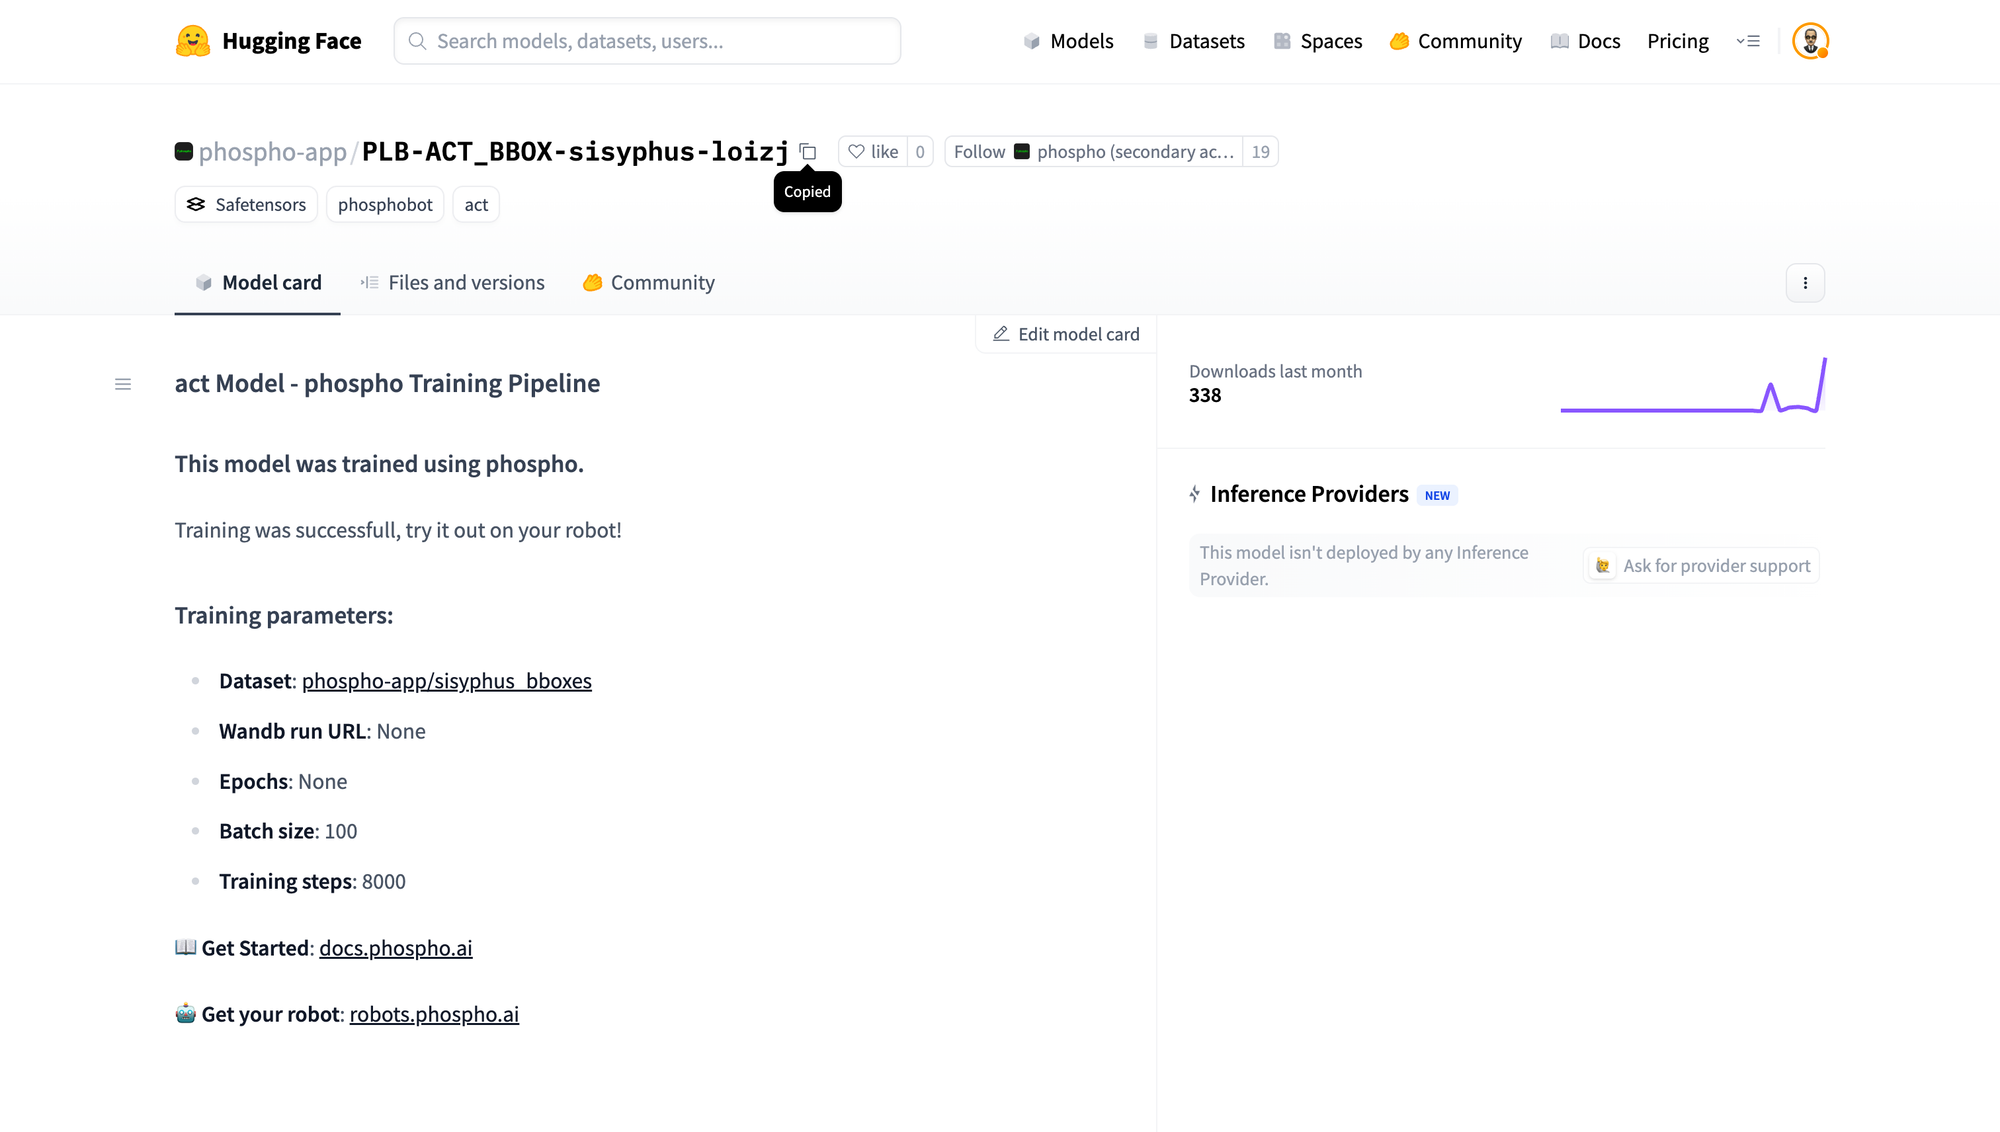Click the Safetensors tag
Viewport: 2000px width, 1132px height.
tap(246, 205)
